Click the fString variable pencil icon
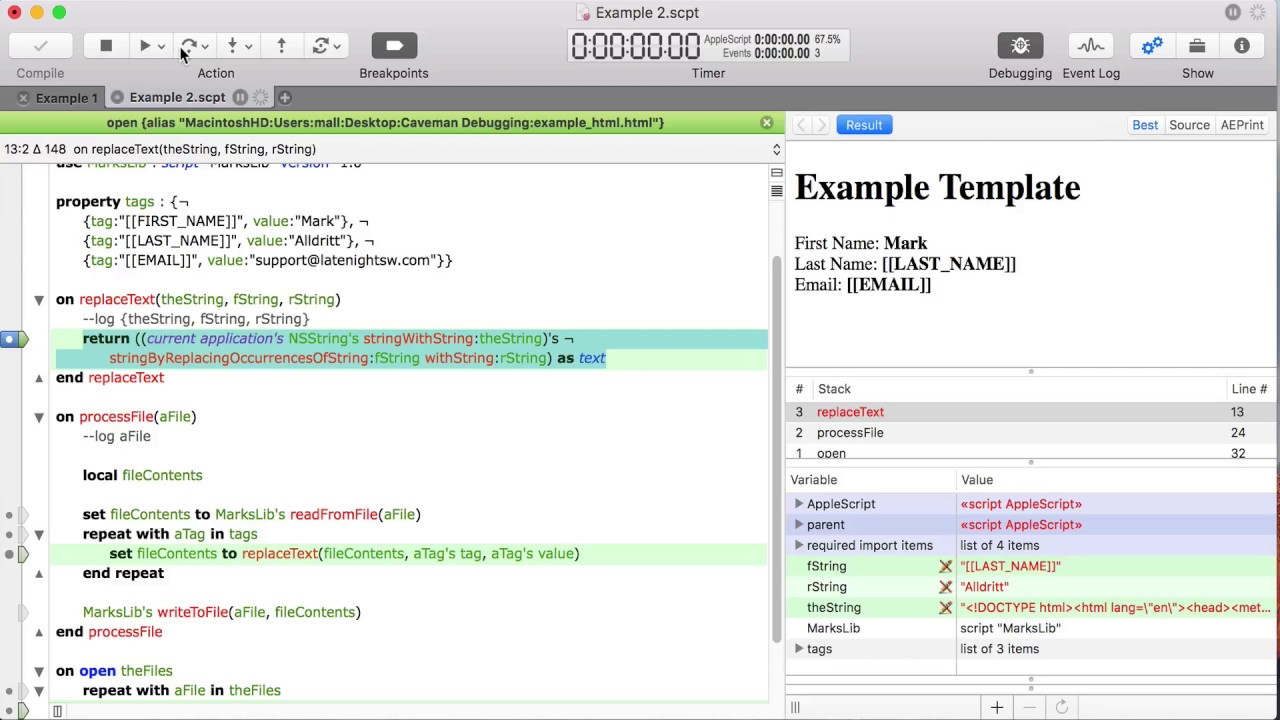This screenshot has height=720, width=1280. pyautogui.click(x=945, y=566)
